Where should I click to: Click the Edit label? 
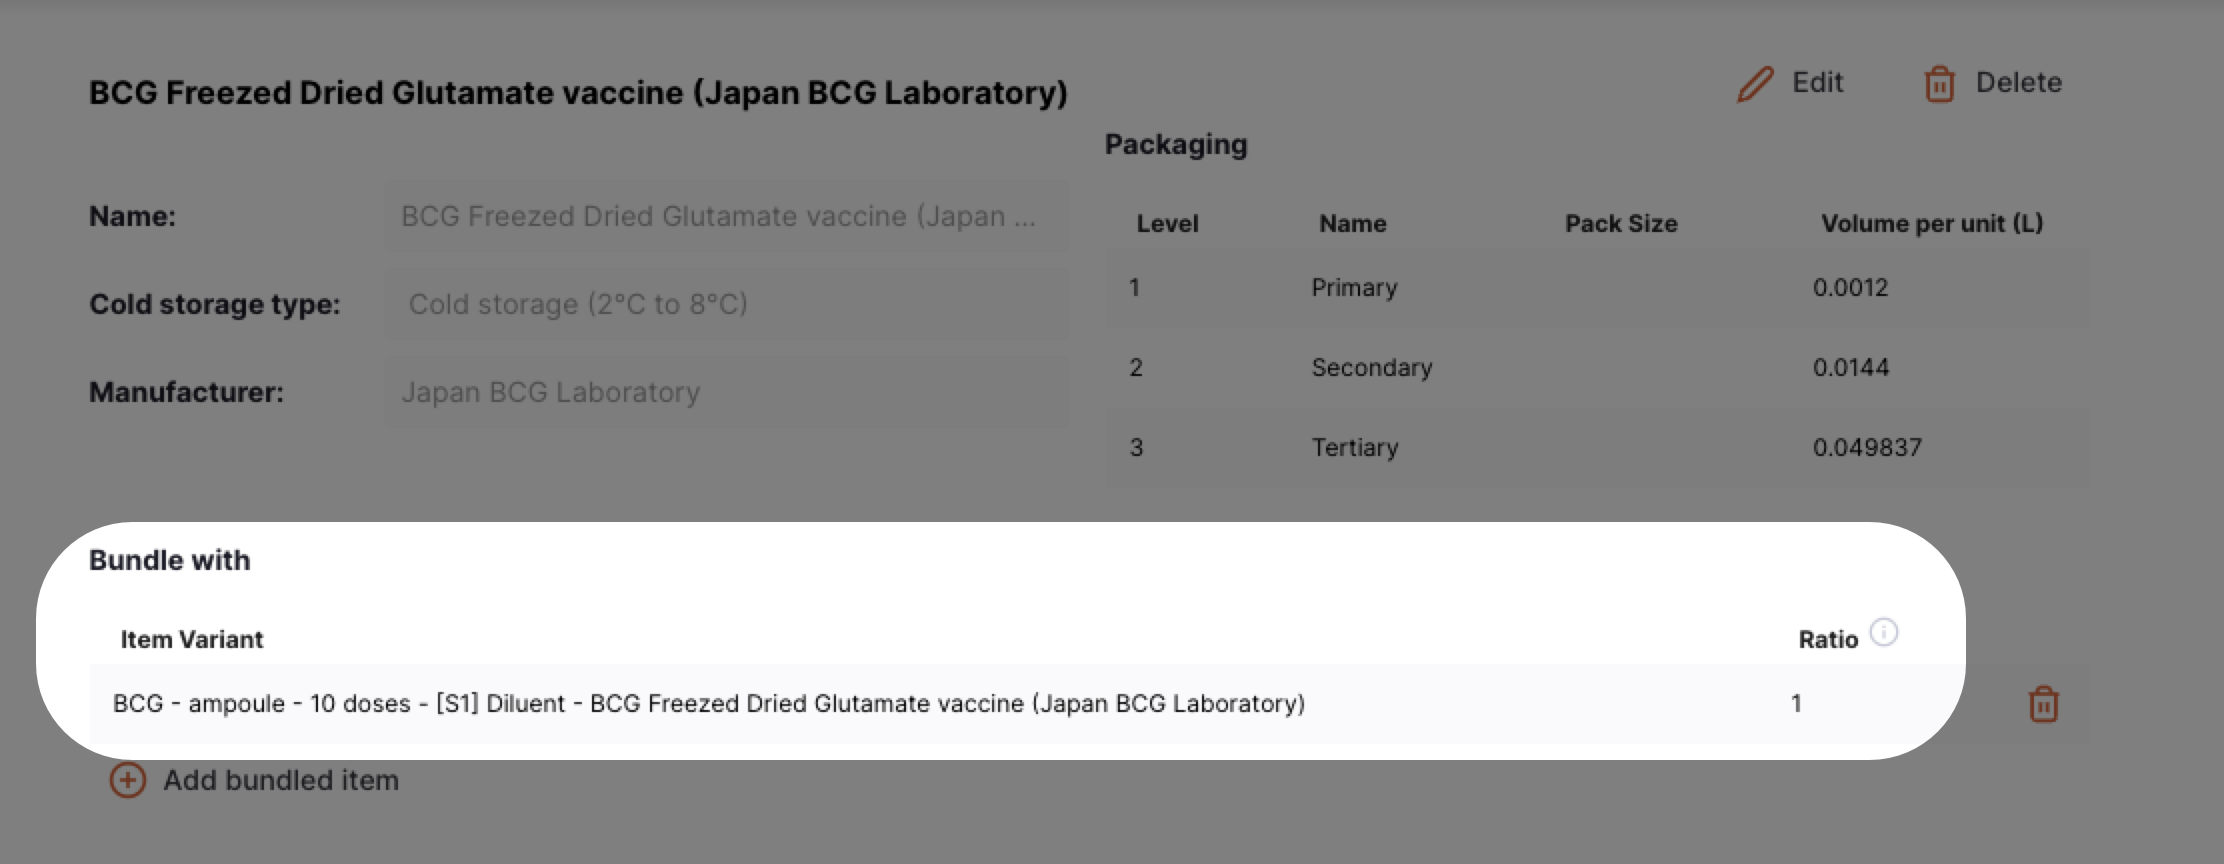(1817, 82)
